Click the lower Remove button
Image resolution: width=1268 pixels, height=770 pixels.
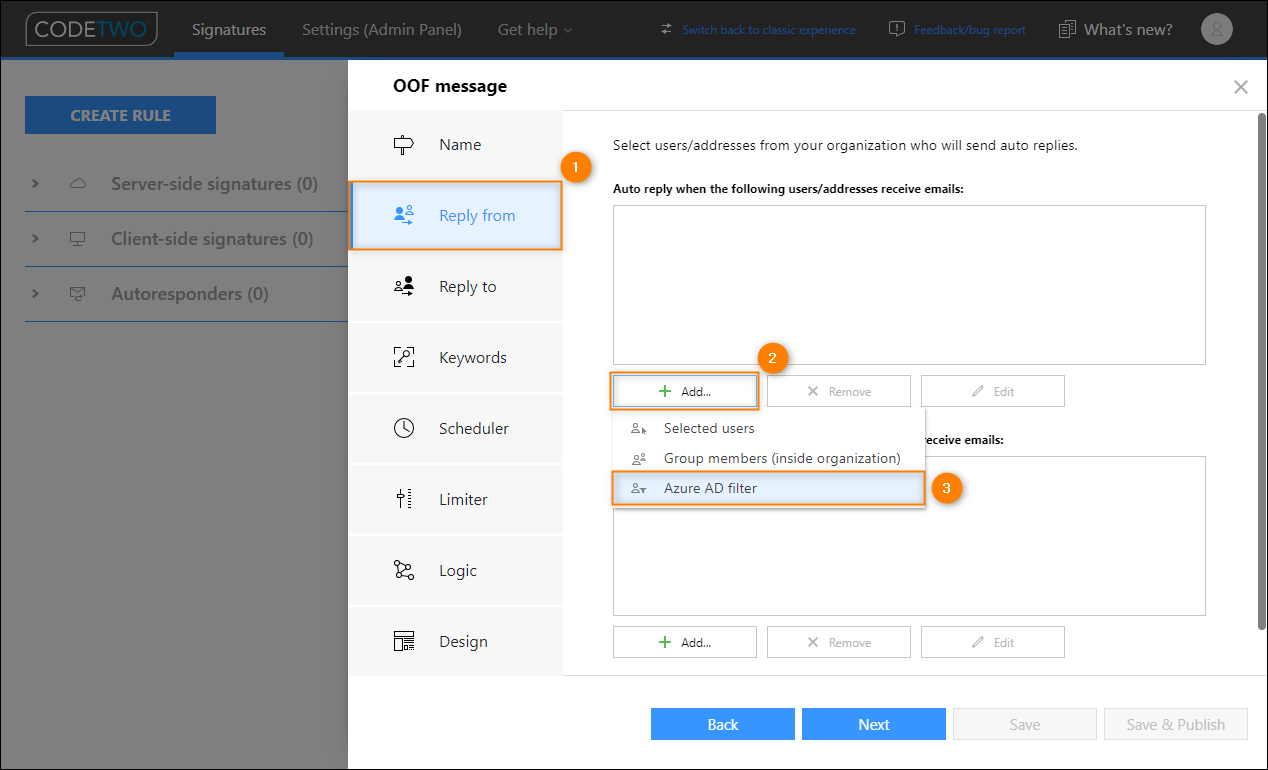click(x=839, y=642)
